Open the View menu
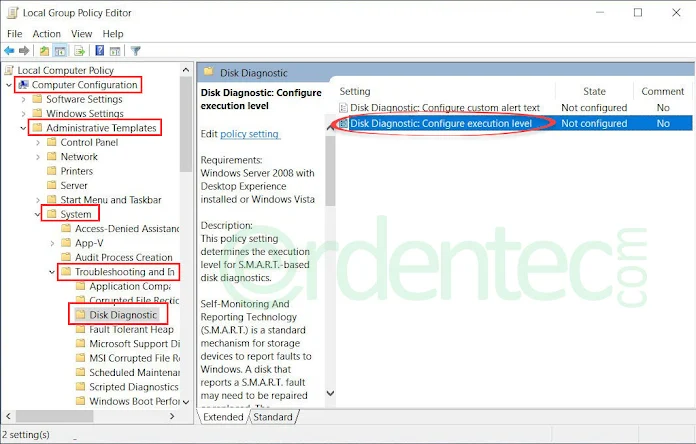Image resolution: width=696 pixels, height=444 pixels. tap(82, 34)
